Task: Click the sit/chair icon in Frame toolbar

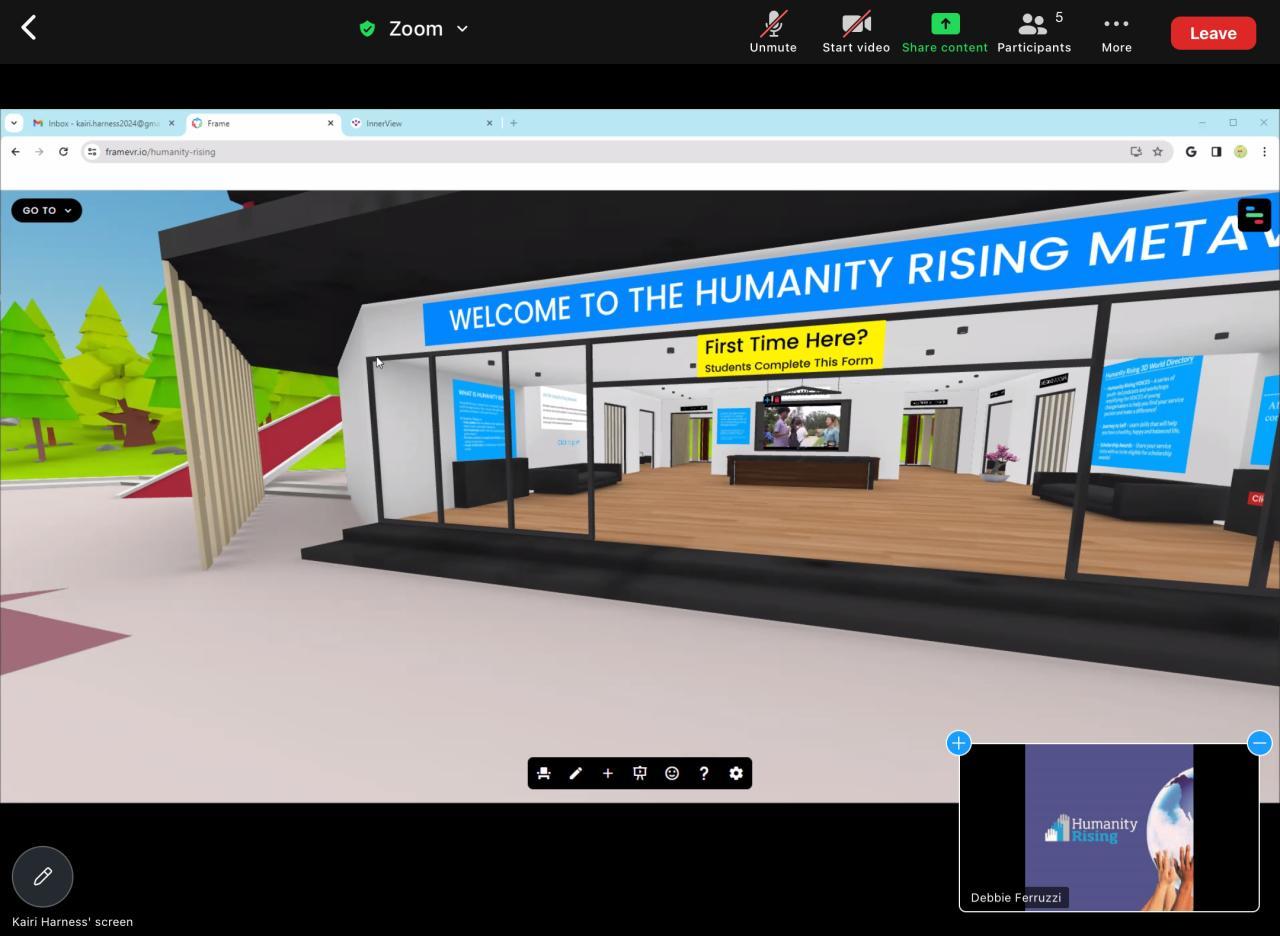Action: (x=544, y=773)
